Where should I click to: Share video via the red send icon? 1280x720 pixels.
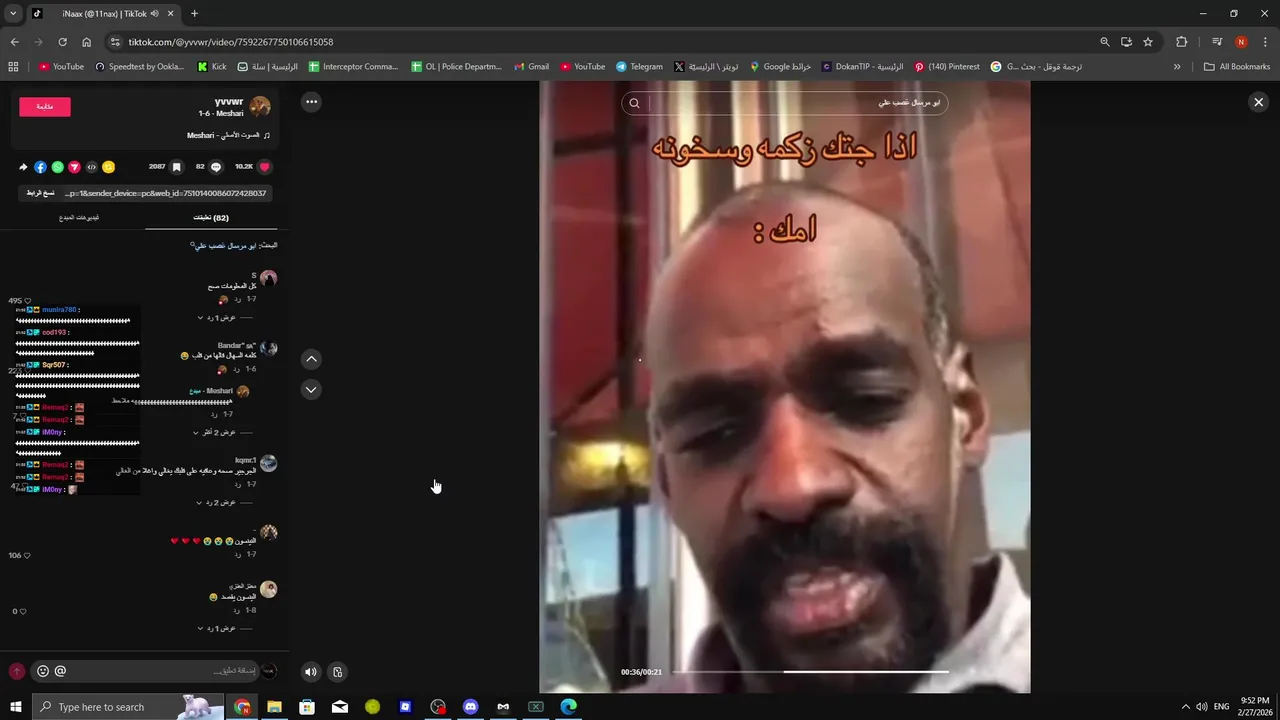point(74,167)
